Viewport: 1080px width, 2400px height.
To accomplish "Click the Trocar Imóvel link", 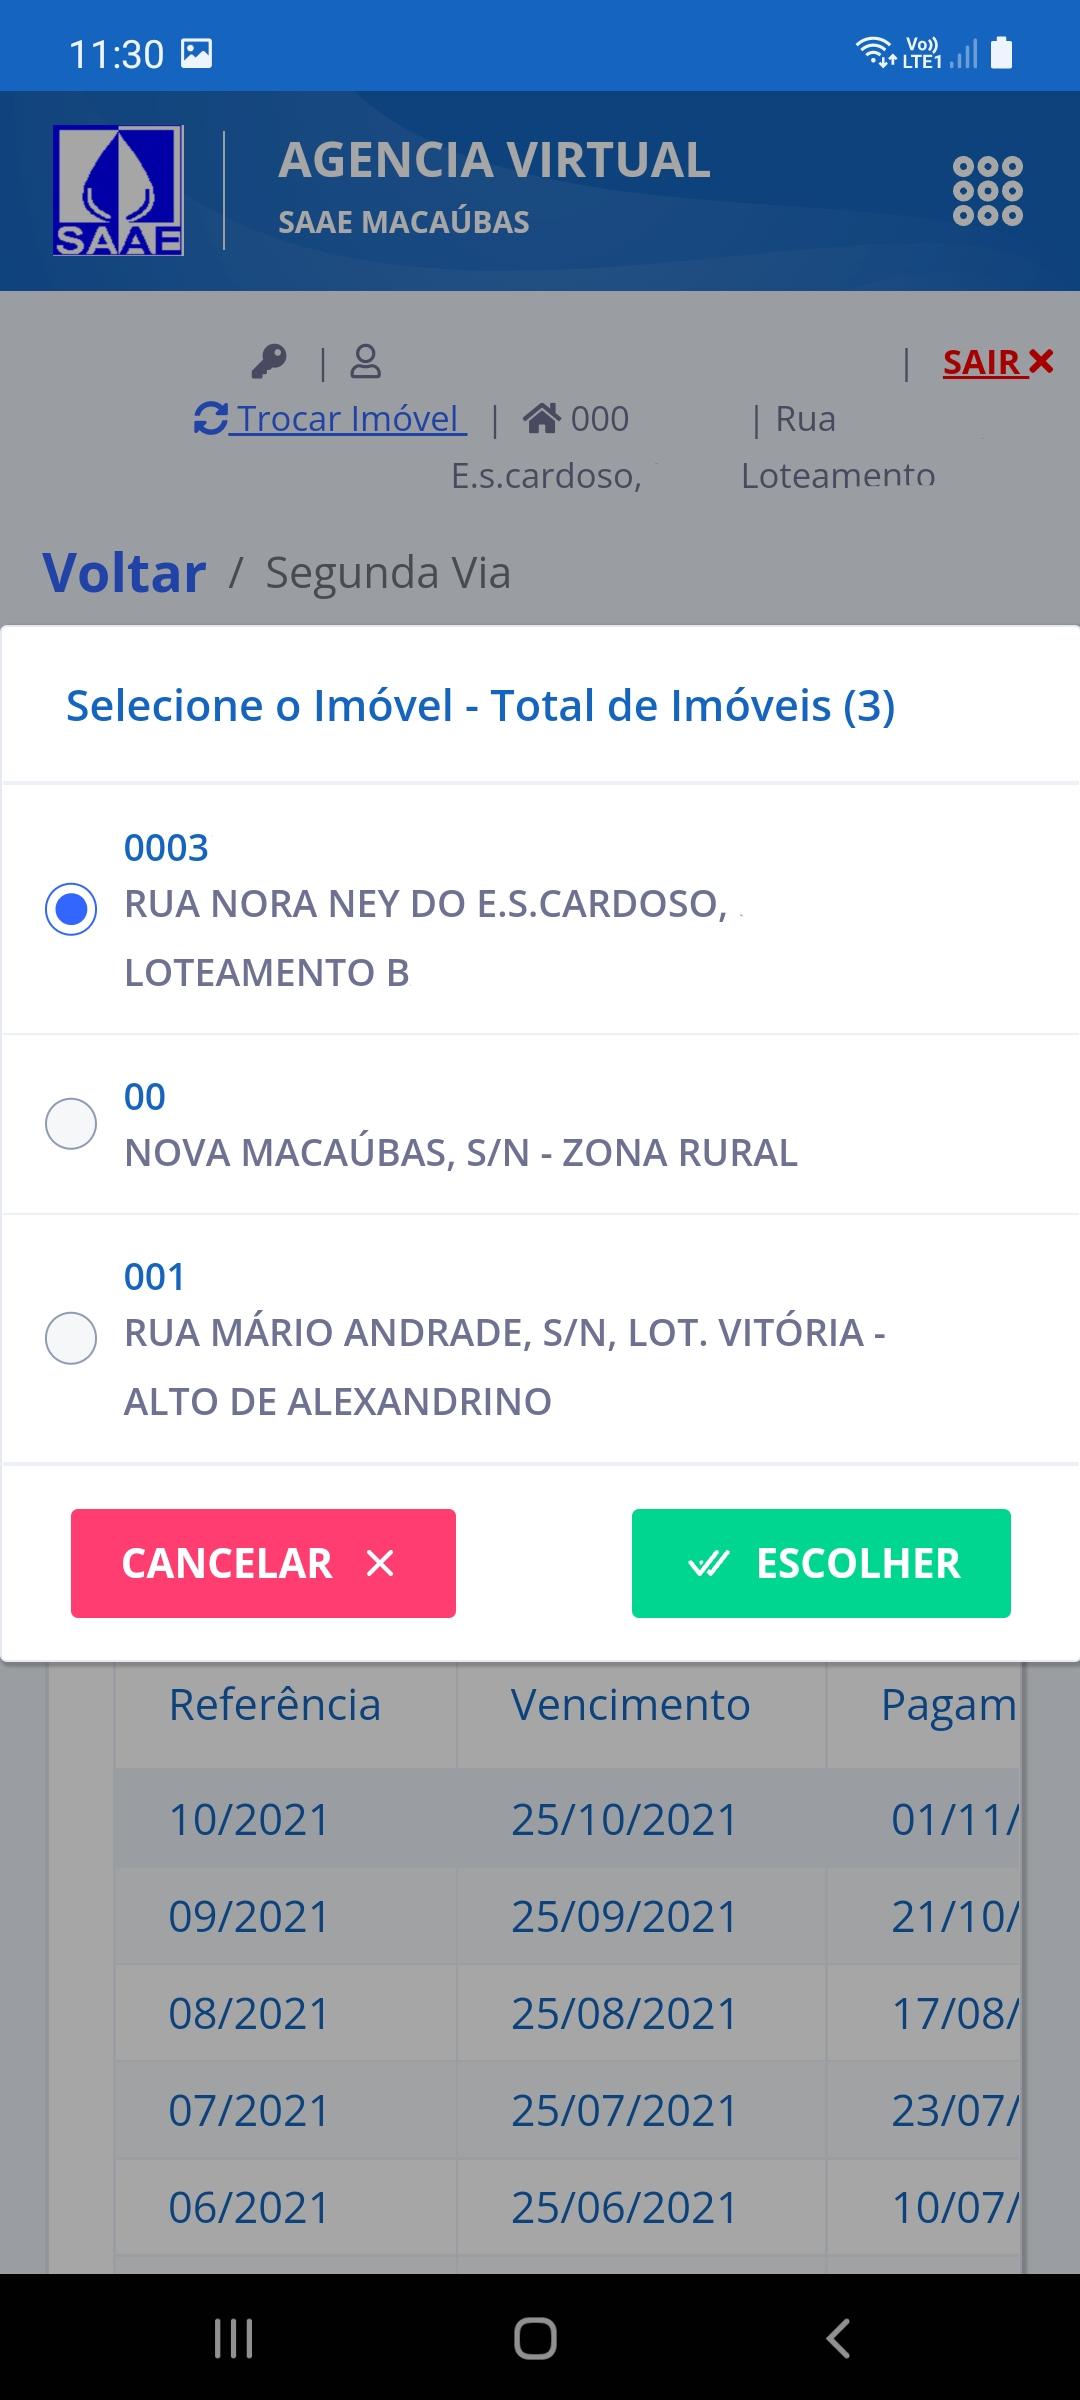I will point(330,418).
